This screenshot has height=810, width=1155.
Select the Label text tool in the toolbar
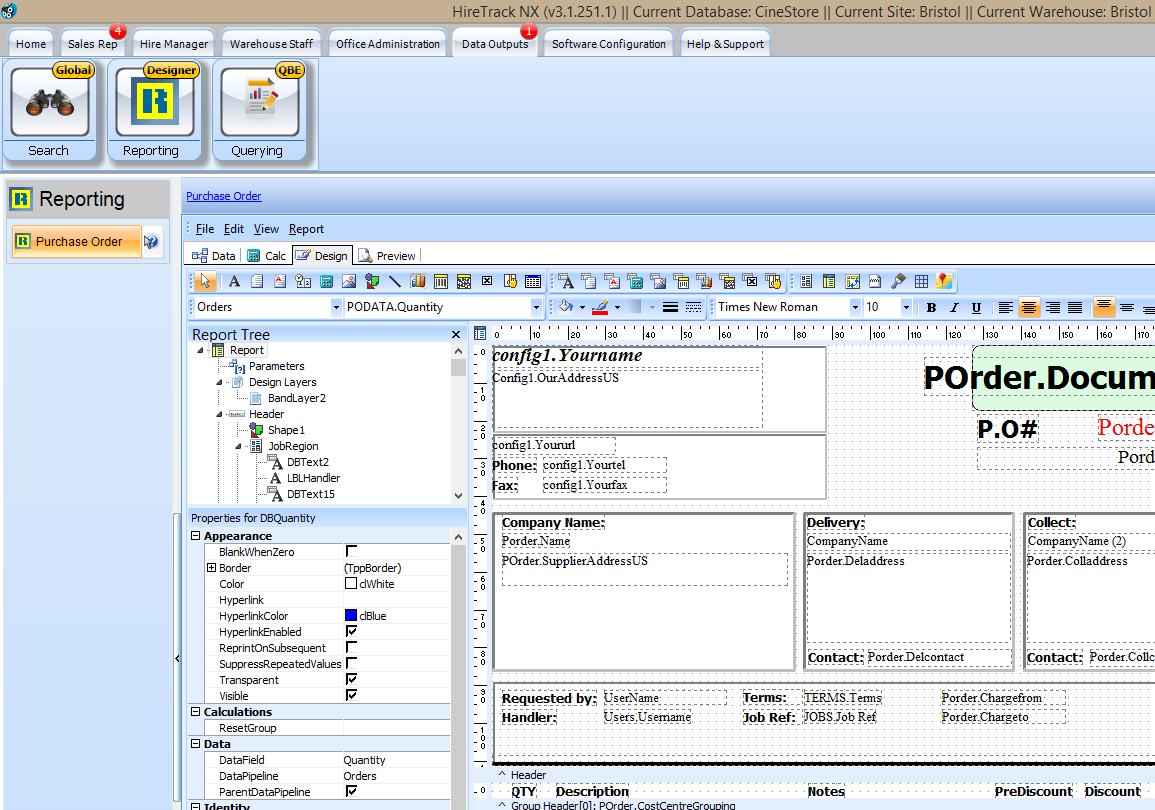(234, 282)
